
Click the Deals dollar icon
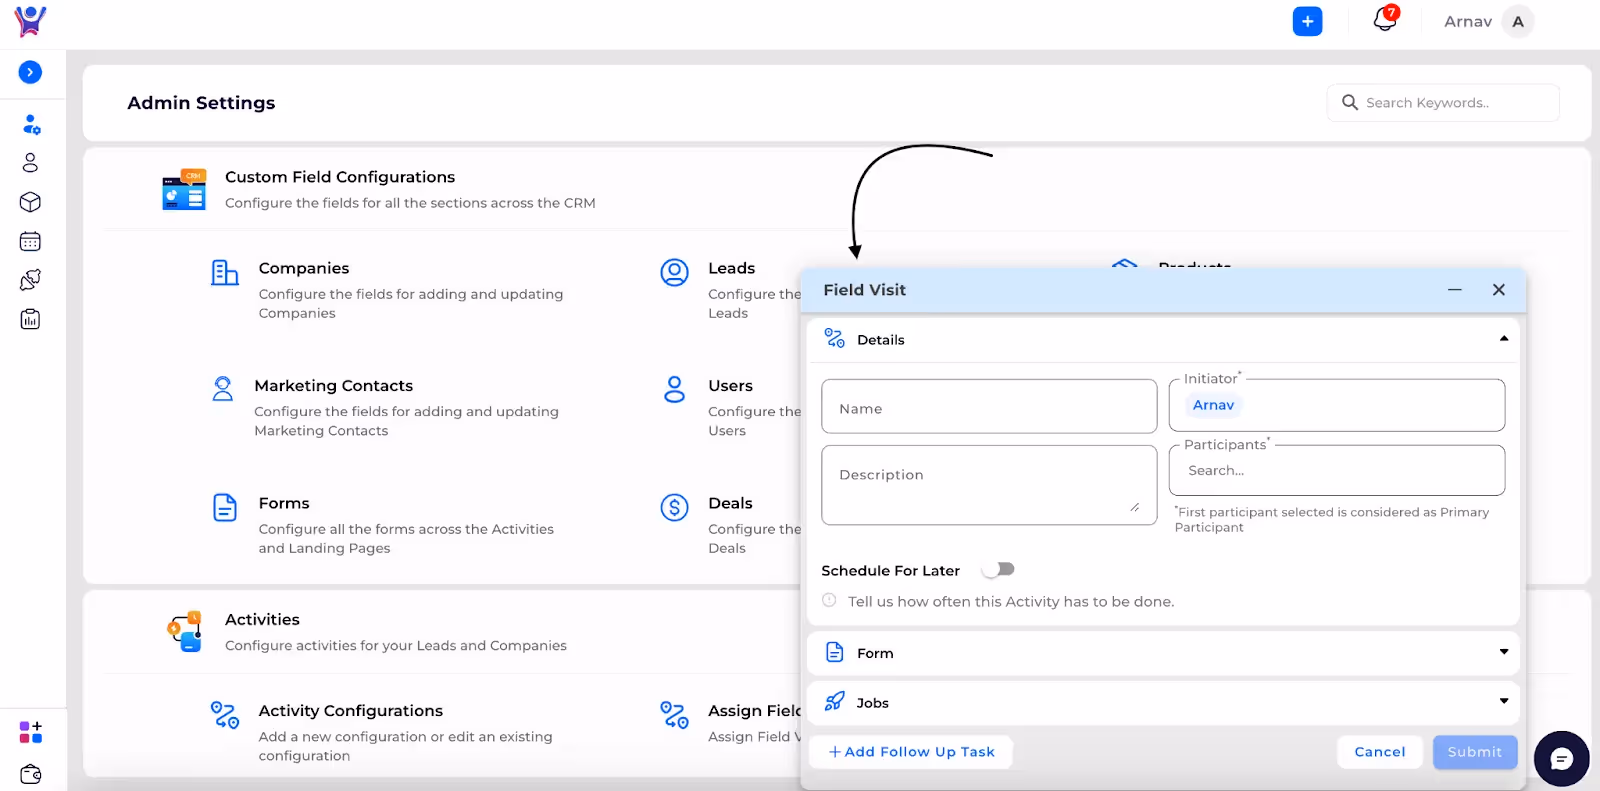pos(675,508)
